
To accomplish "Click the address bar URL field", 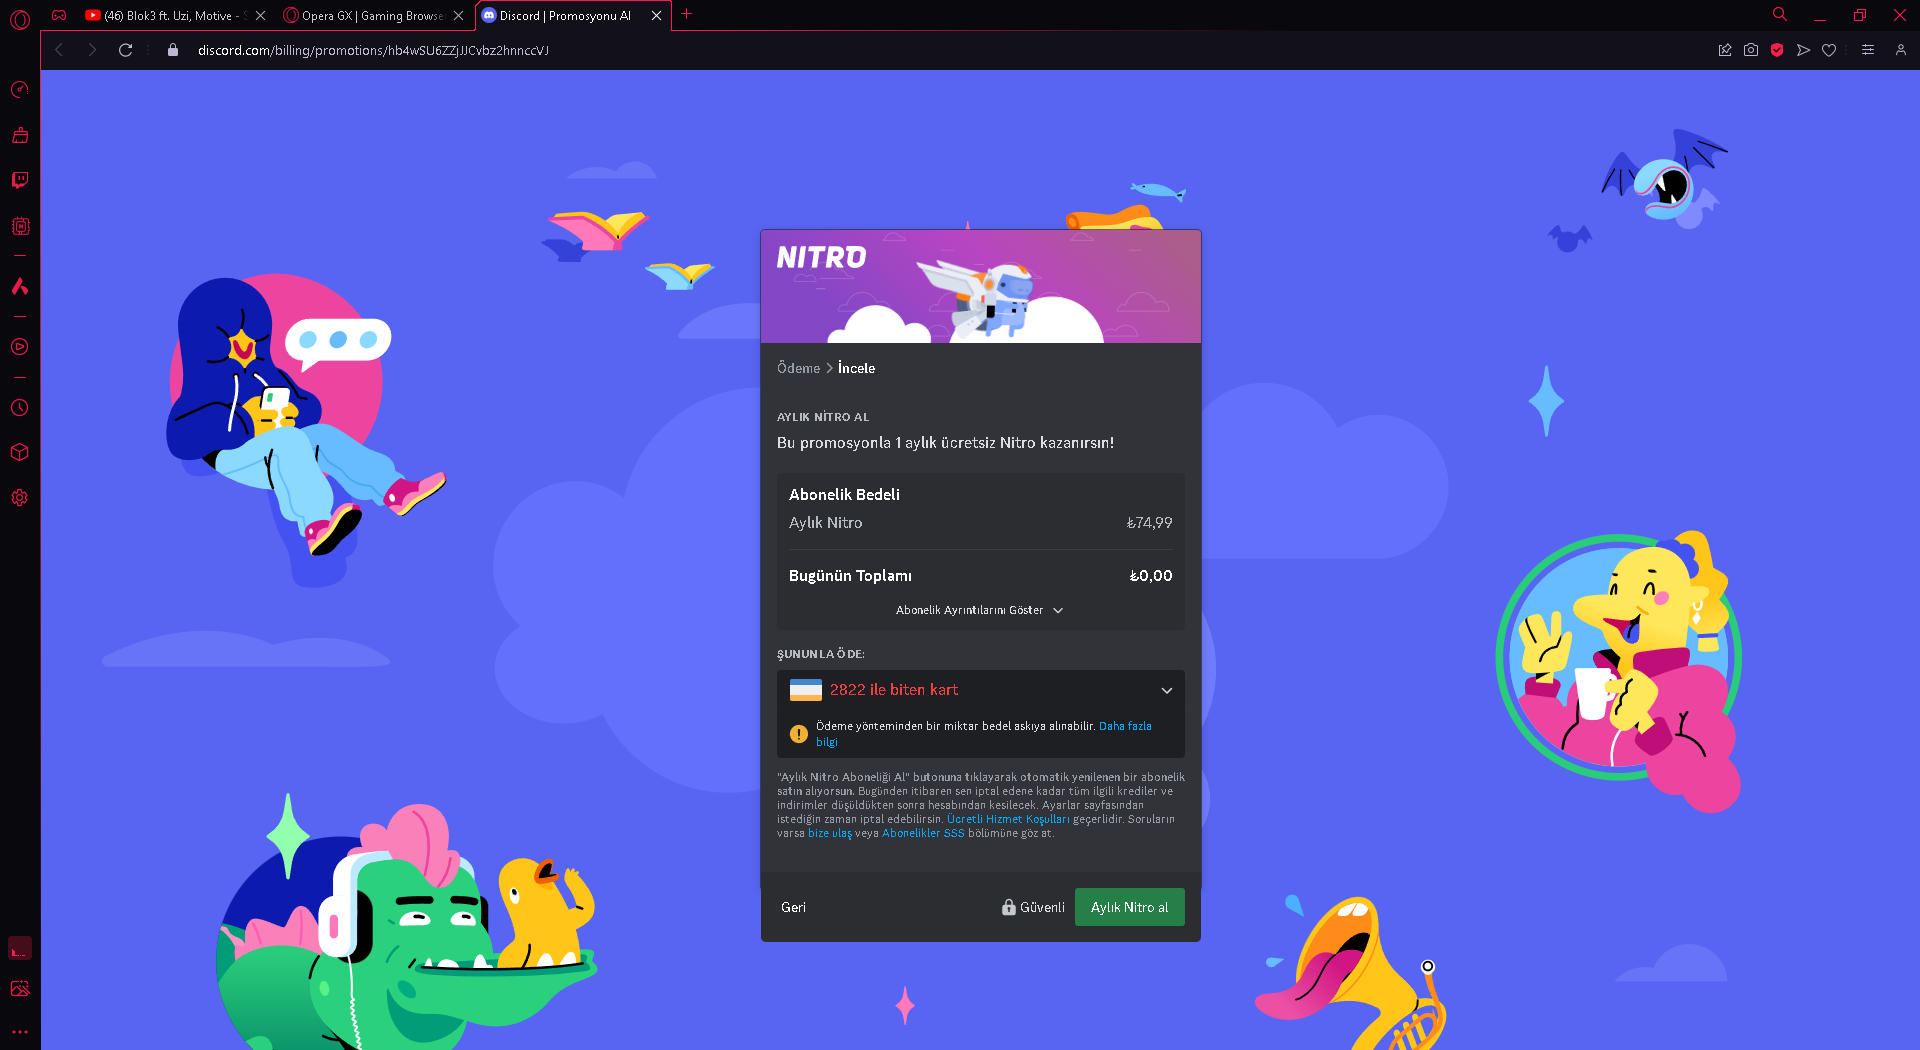I will [373, 50].
